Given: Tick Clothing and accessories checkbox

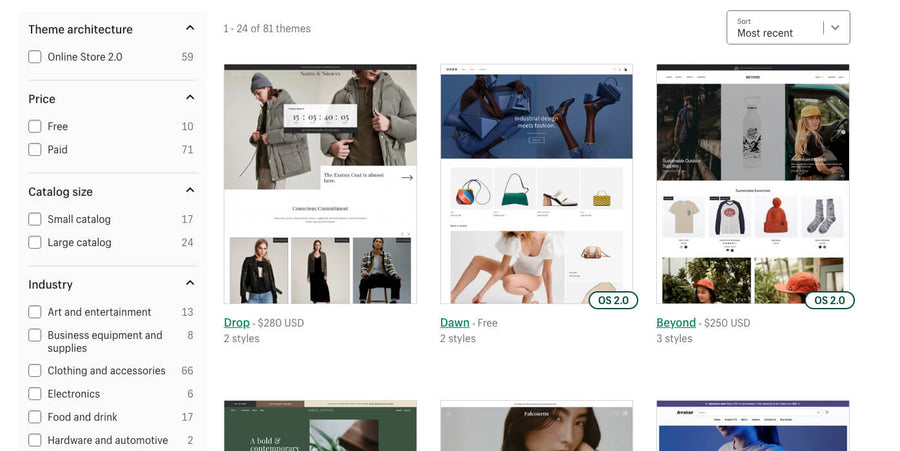Looking at the screenshot, I should (35, 371).
